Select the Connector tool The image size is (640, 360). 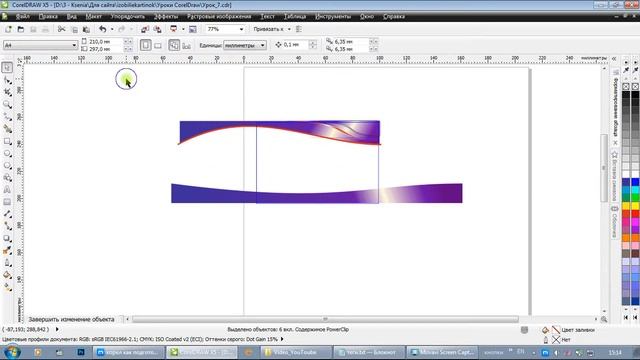coord(7,226)
